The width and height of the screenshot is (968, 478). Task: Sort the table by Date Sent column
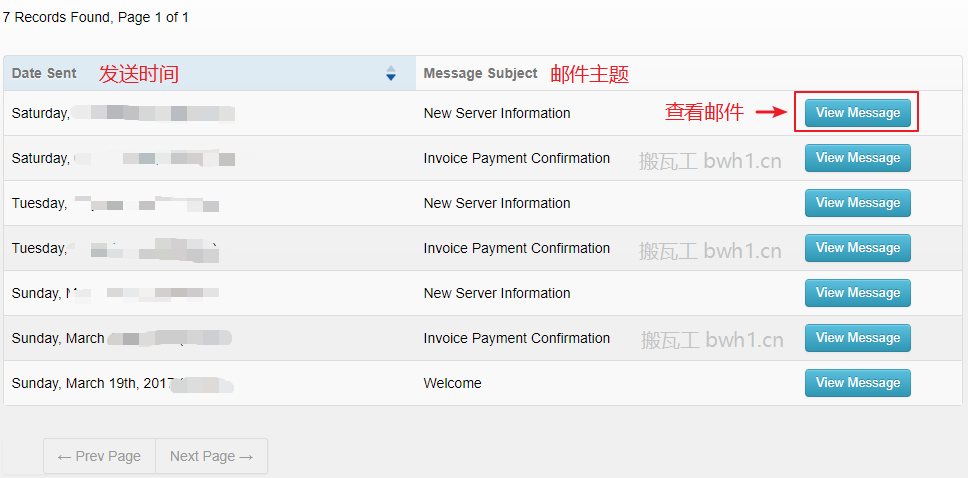tap(44, 74)
